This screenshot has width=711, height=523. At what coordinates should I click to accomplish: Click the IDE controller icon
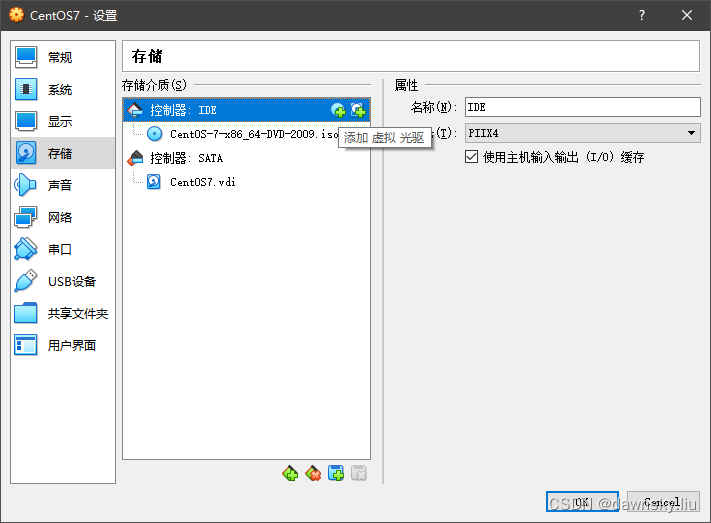click(135, 110)
